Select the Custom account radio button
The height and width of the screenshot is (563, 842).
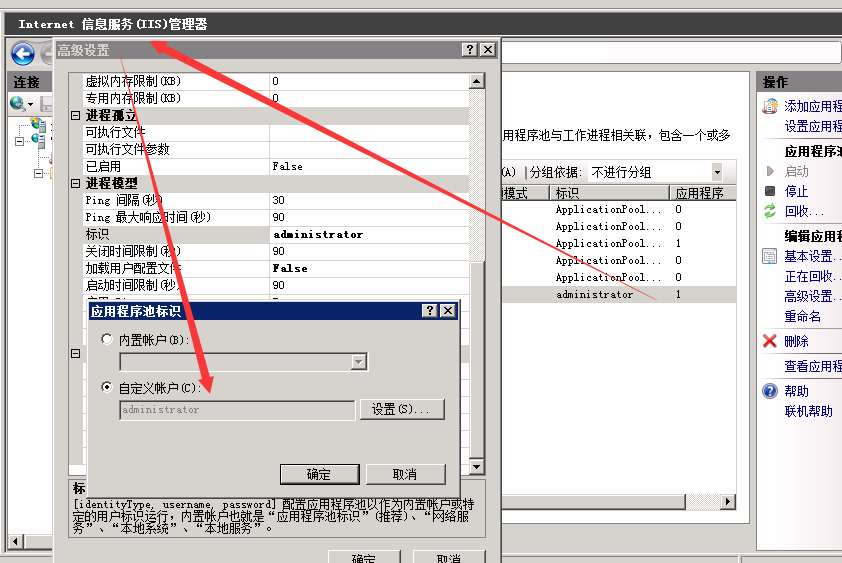(107, 387)
